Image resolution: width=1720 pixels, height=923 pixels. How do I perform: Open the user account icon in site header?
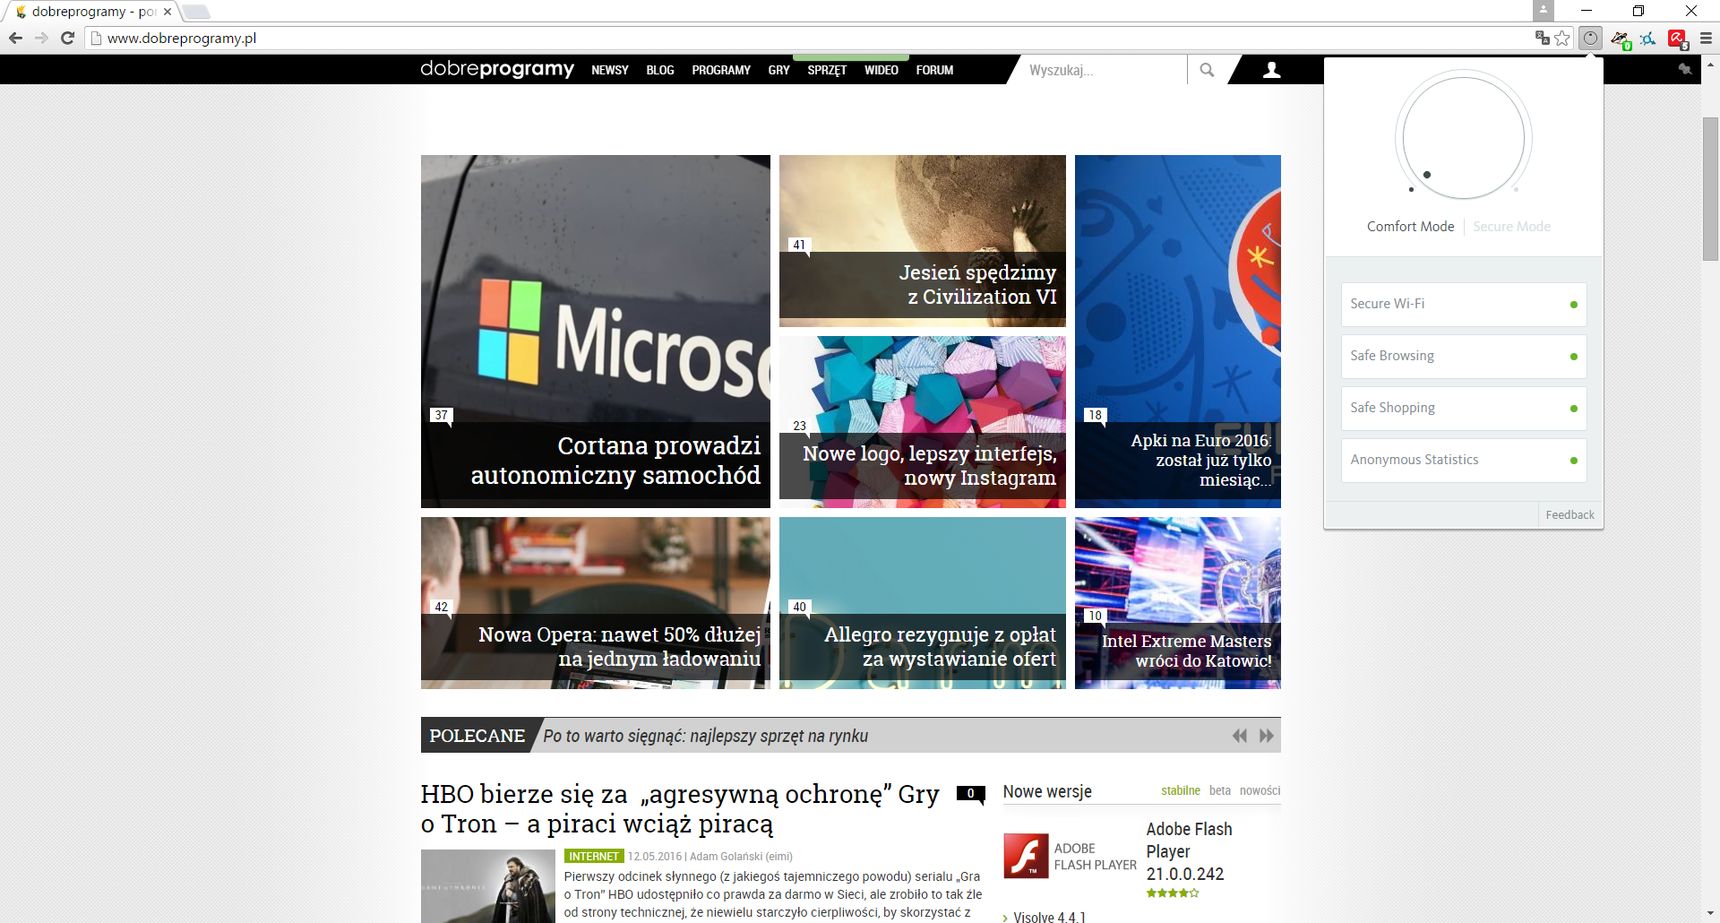1271,70
